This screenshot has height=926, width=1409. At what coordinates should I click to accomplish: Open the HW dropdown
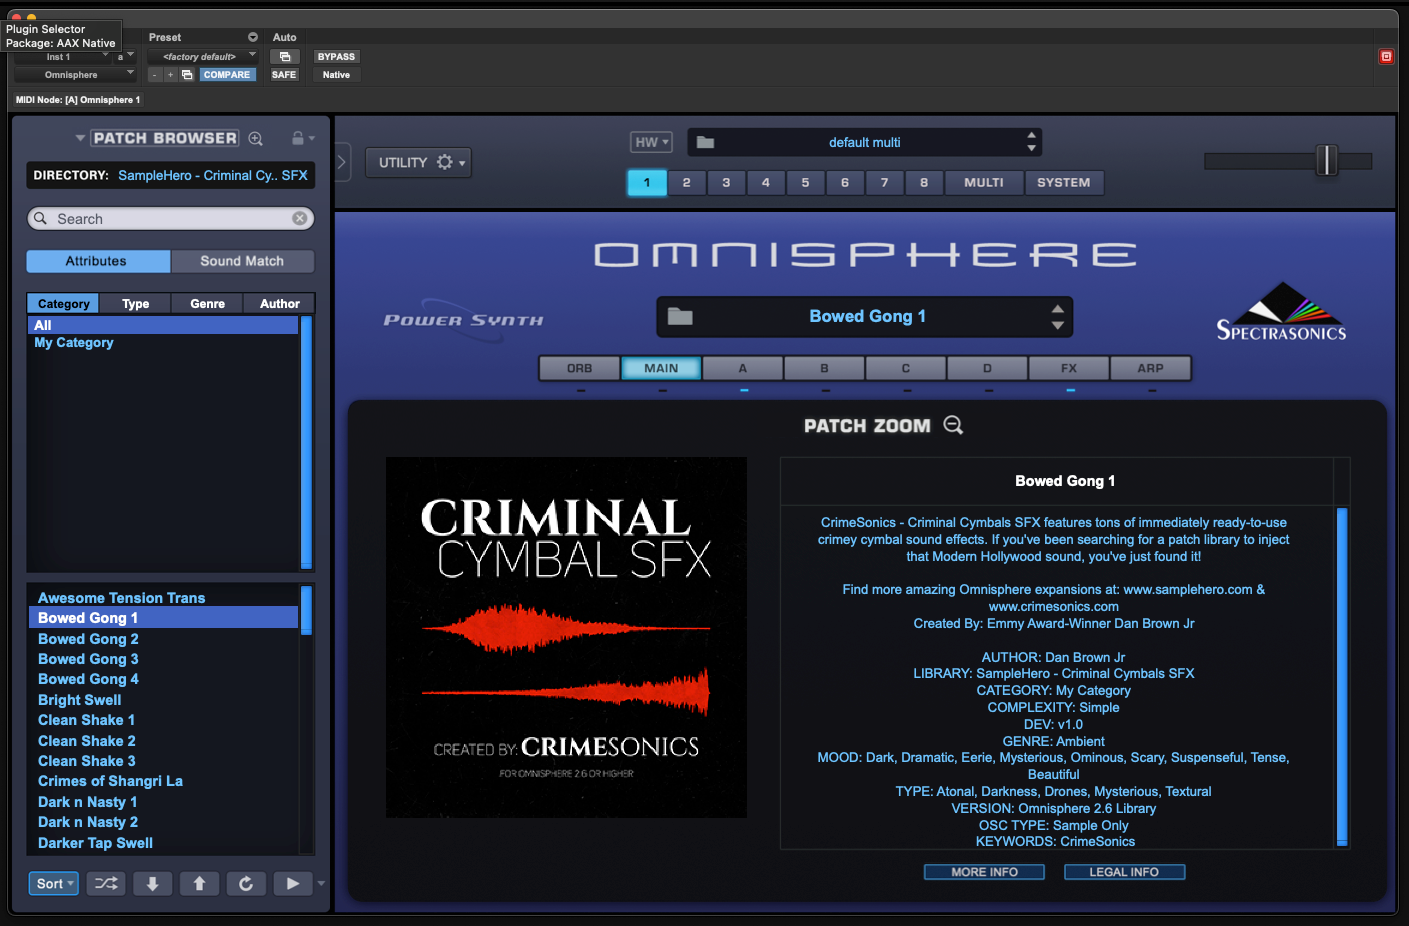click(x=651, y=142)
